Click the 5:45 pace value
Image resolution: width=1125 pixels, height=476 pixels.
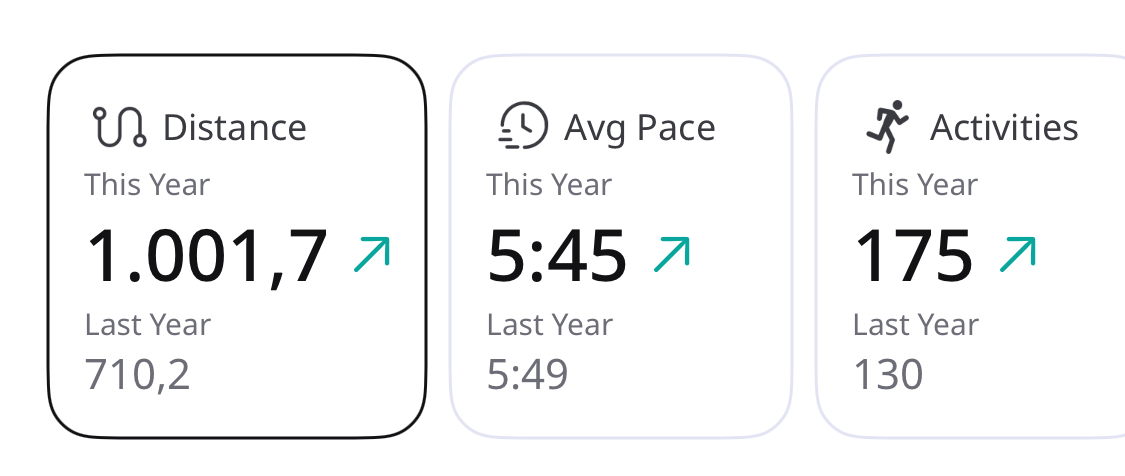coord(557,256)
